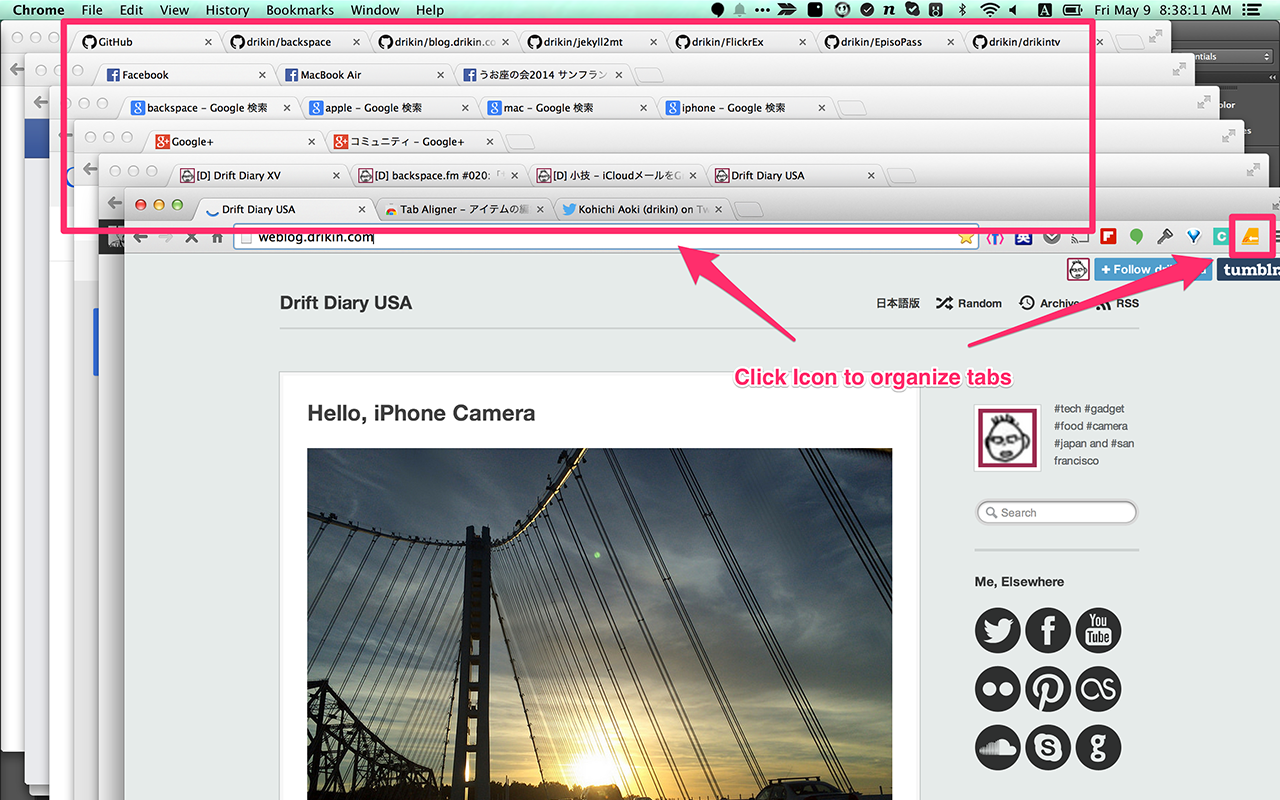Click the blue kanji translate extension icon
1280x800 pixels.
[1023, 237]
